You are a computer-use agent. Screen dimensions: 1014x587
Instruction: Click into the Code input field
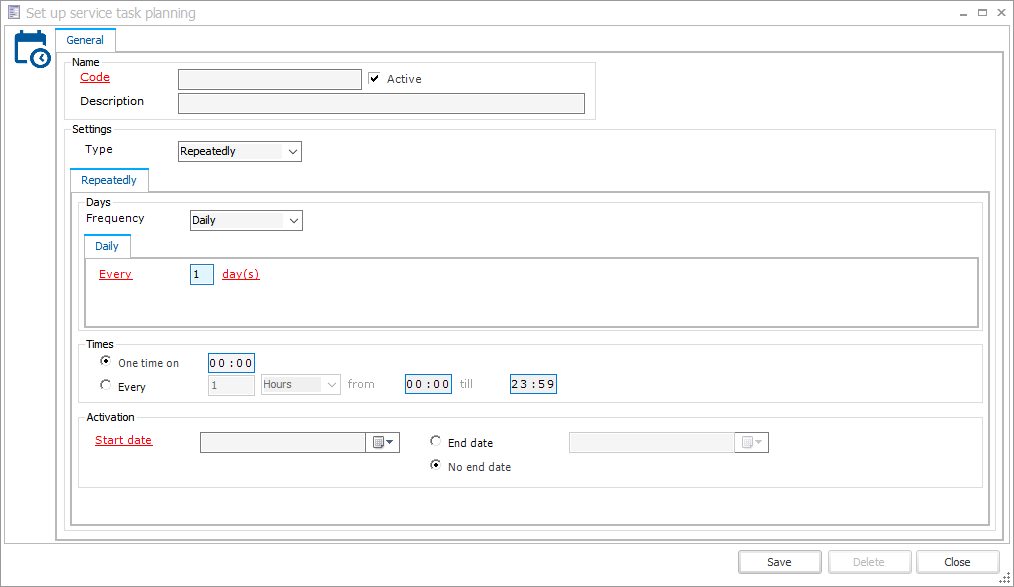(269, 79)
